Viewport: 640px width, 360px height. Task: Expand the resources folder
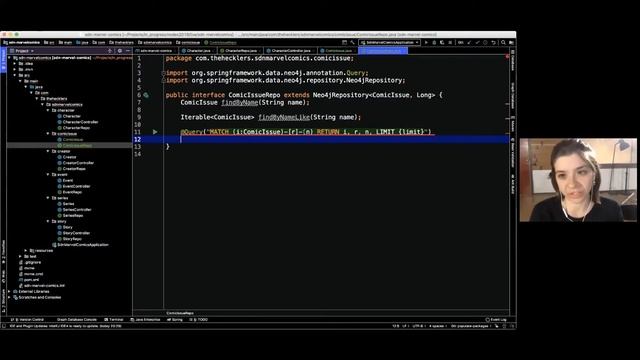tap(26, 251)
